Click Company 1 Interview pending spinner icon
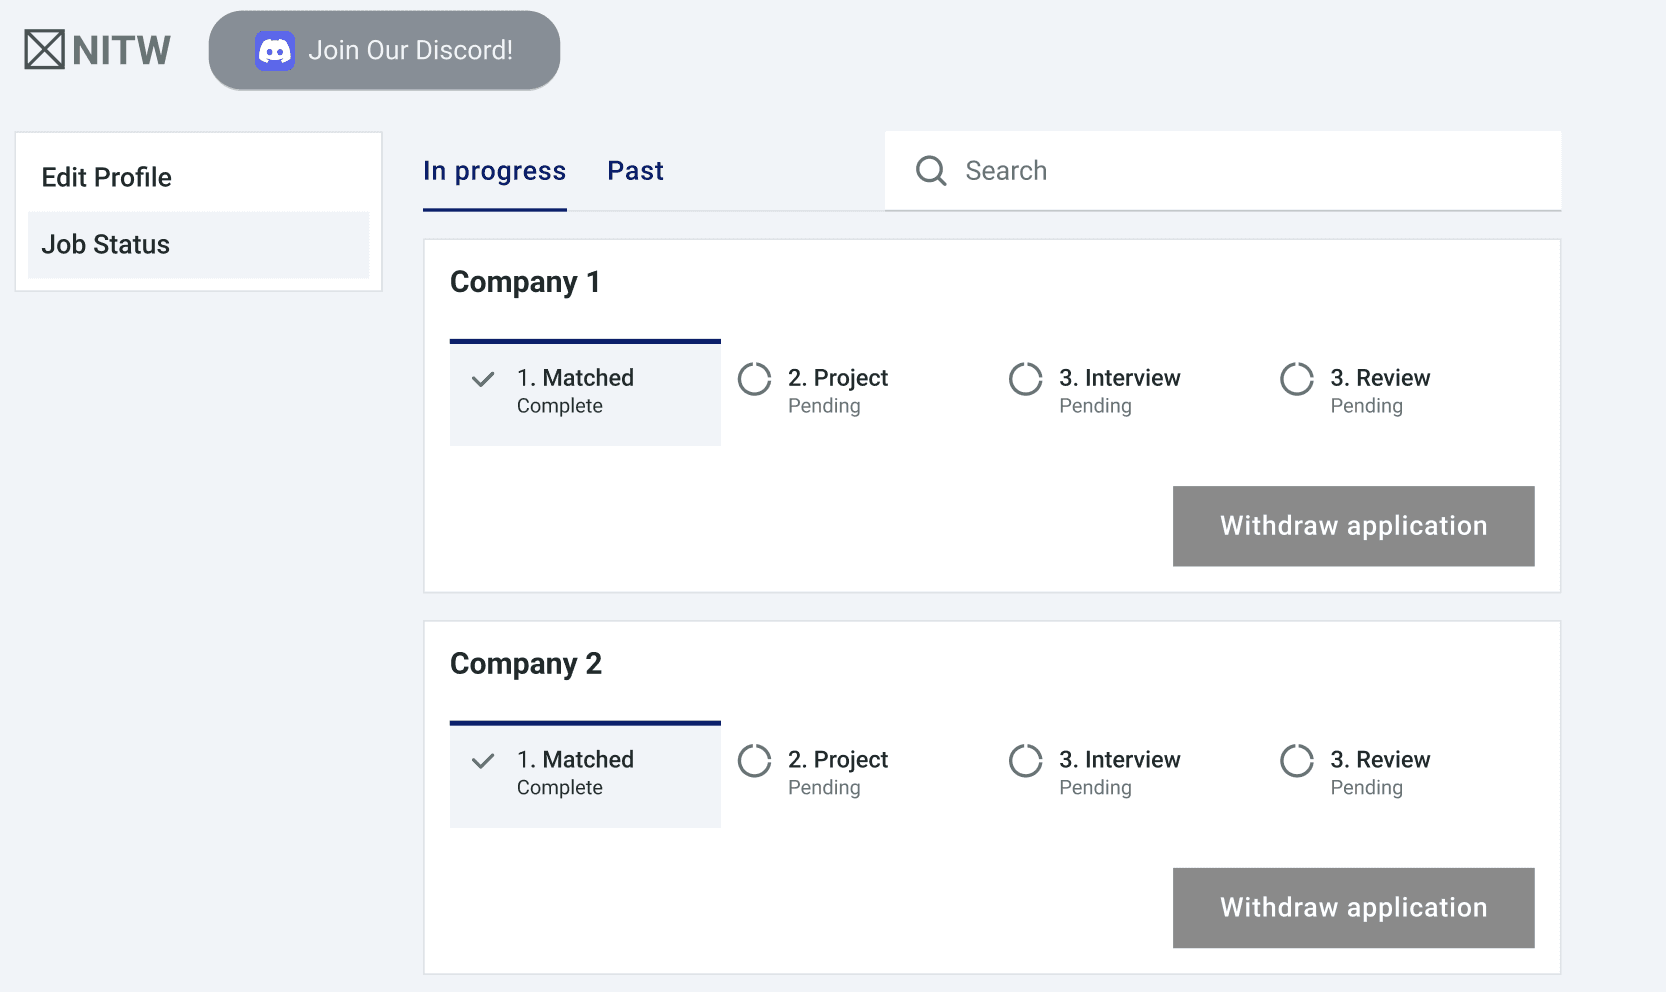This screenshot has width=1666, height=992. (1026, 379)
